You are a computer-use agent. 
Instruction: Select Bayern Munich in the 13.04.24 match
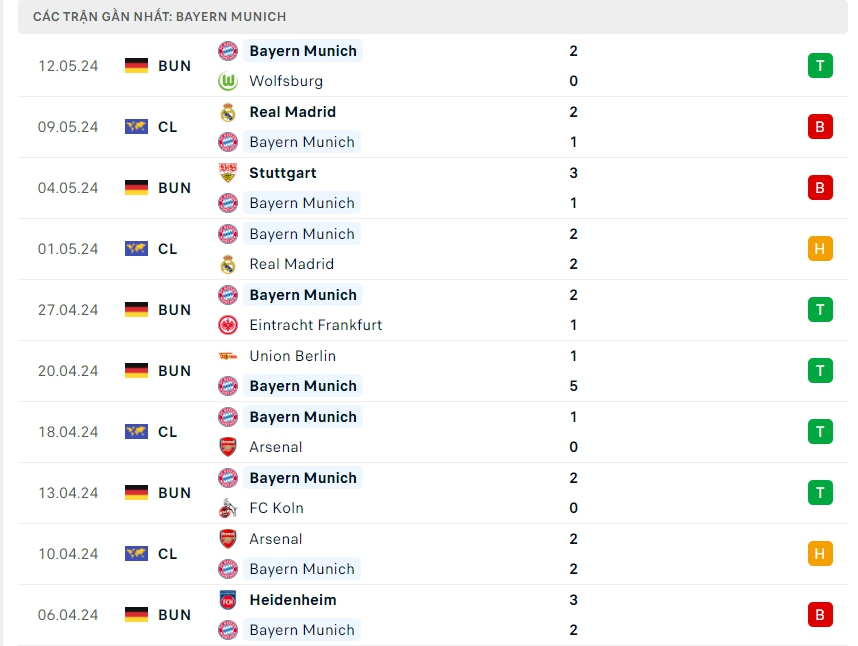[x=302, y=478]
